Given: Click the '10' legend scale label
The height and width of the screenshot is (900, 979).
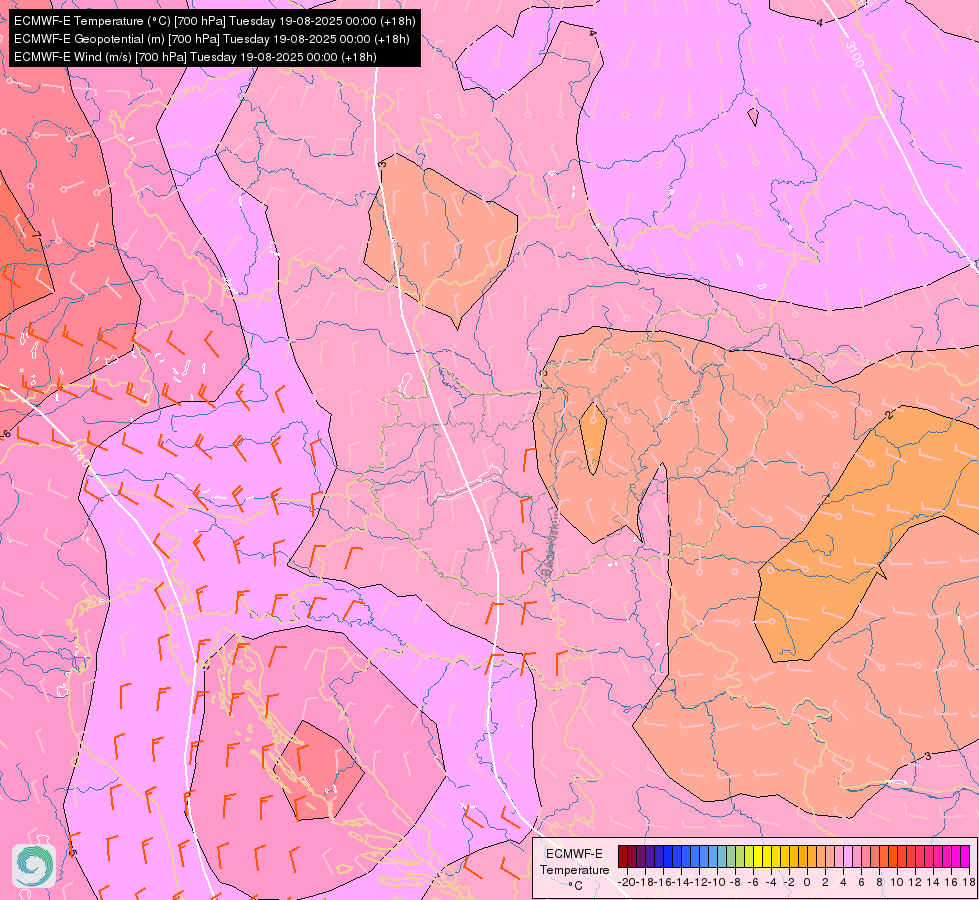Looking at the screenshot, I should [897, 883].
